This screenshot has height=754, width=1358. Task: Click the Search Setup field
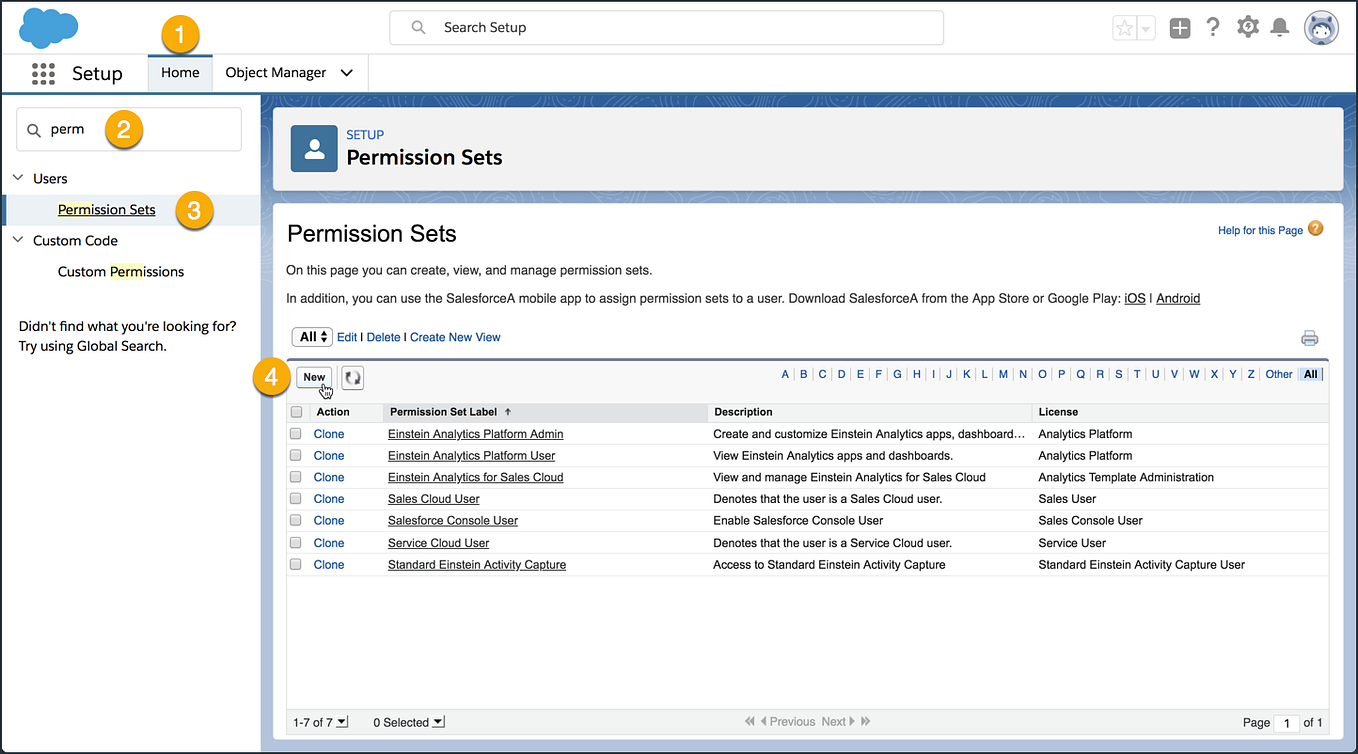[x=666, y=28]
